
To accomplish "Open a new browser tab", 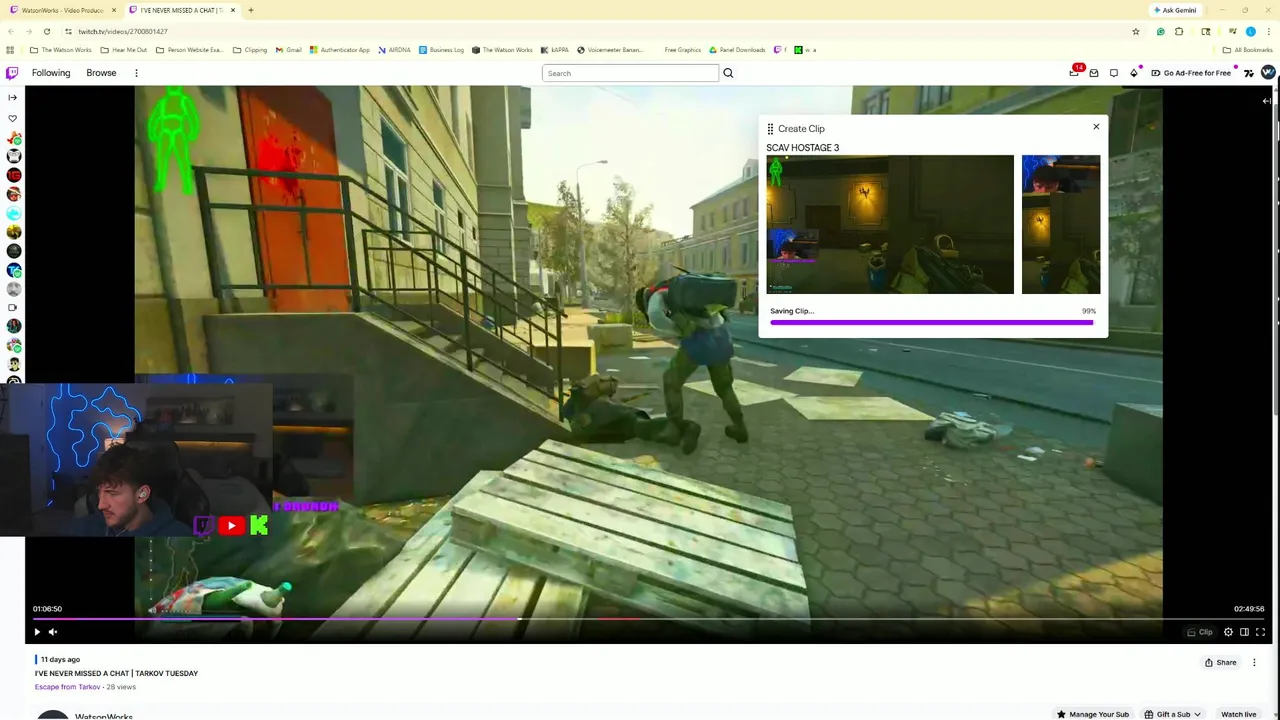I will tap(250, 10).
